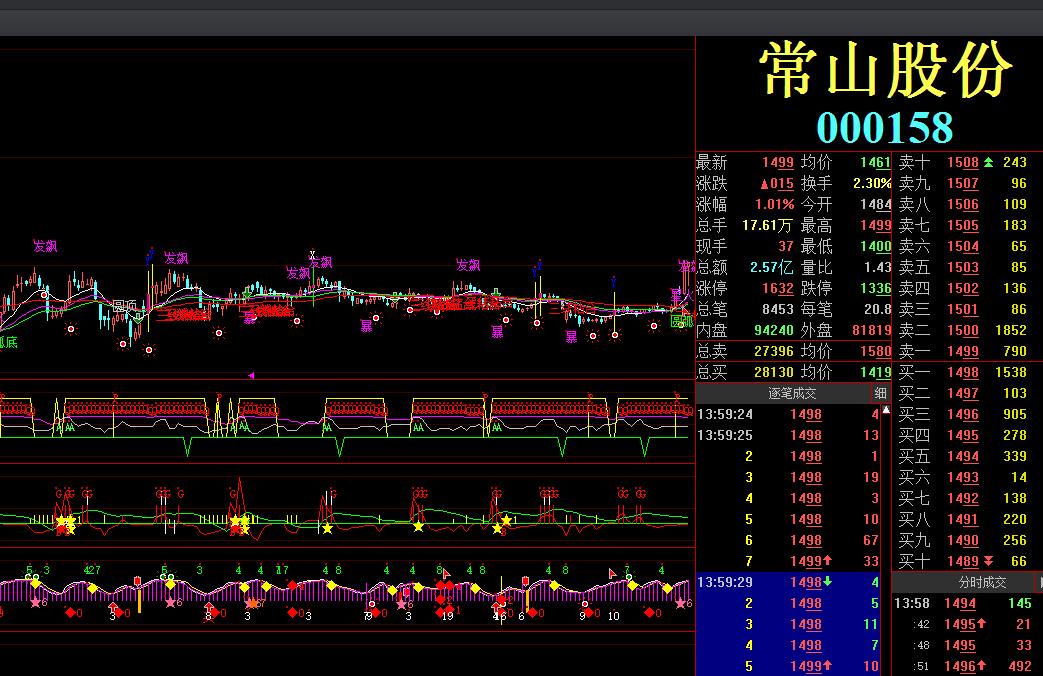The image size is (1043, 676).
Task: Select the 分时成交 panel header
Action: pos(982,582)
